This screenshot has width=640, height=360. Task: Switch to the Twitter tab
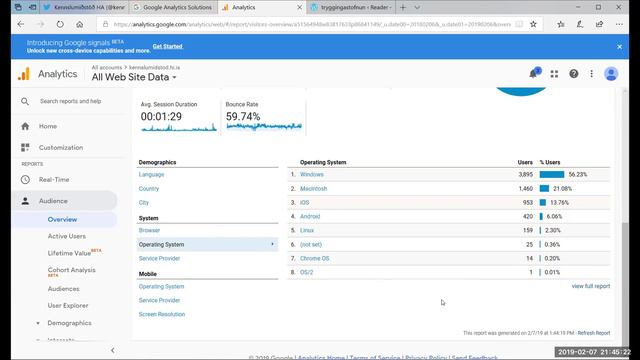point(84,7)
